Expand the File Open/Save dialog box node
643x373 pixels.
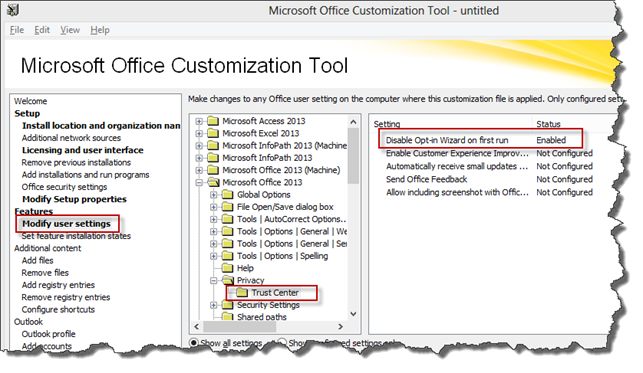coord(214,207)
